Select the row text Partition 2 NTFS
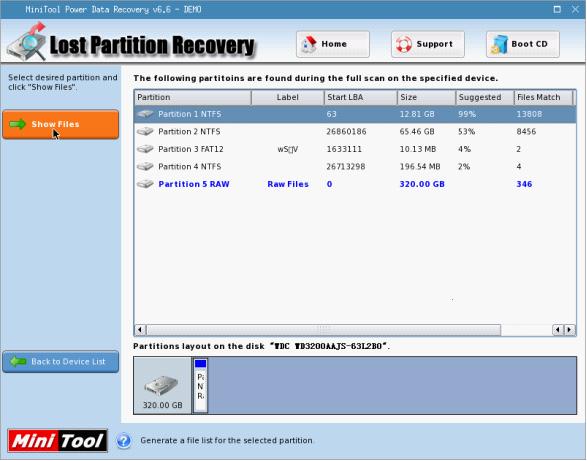 (189, 131)
